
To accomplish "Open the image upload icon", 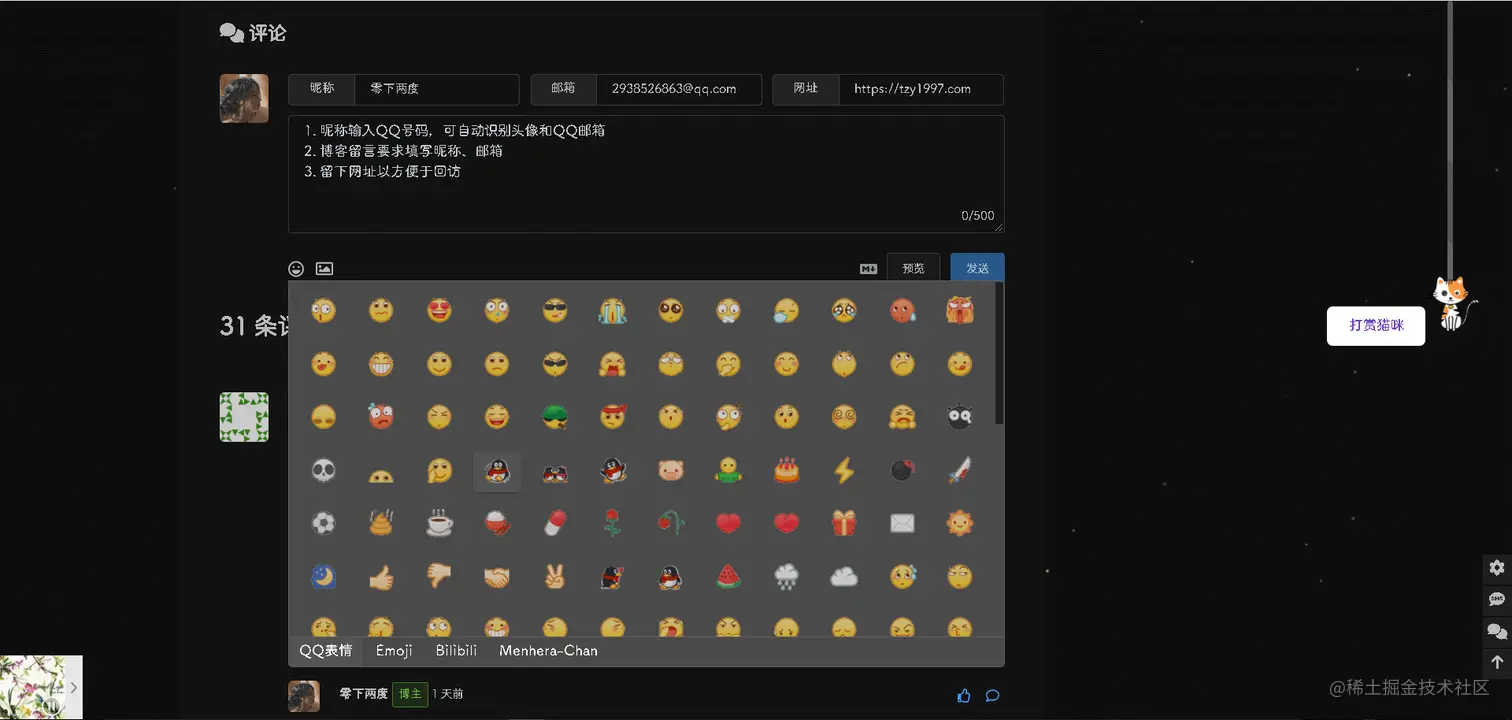I will click(x=324, y=269).
